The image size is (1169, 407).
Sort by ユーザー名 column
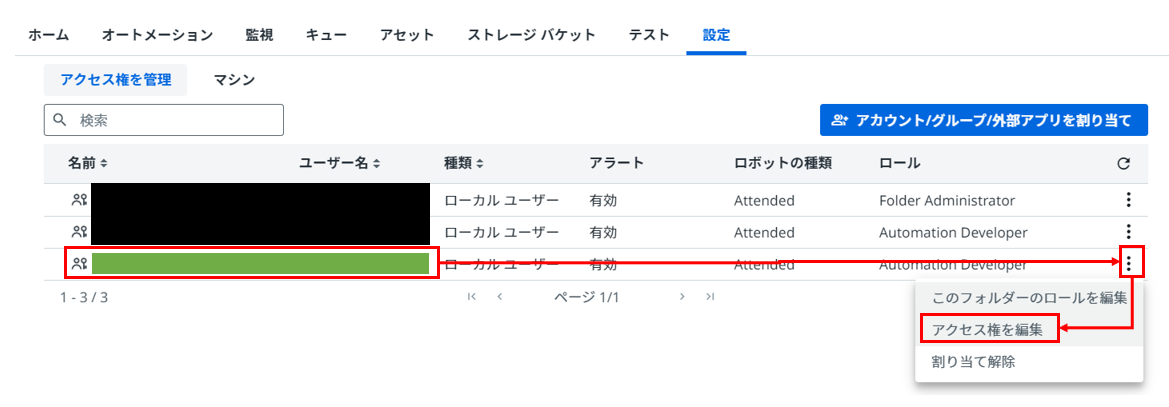341,163
